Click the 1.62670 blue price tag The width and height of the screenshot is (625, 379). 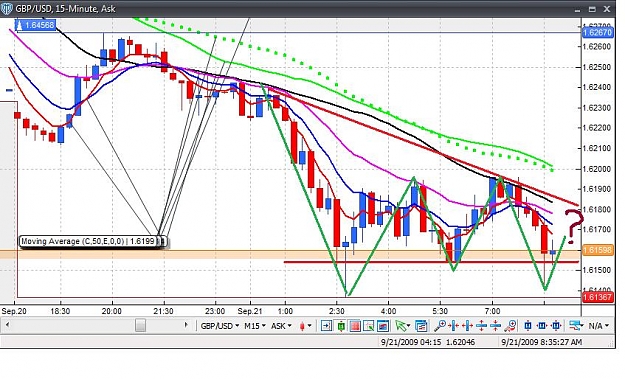click(597, 33)
